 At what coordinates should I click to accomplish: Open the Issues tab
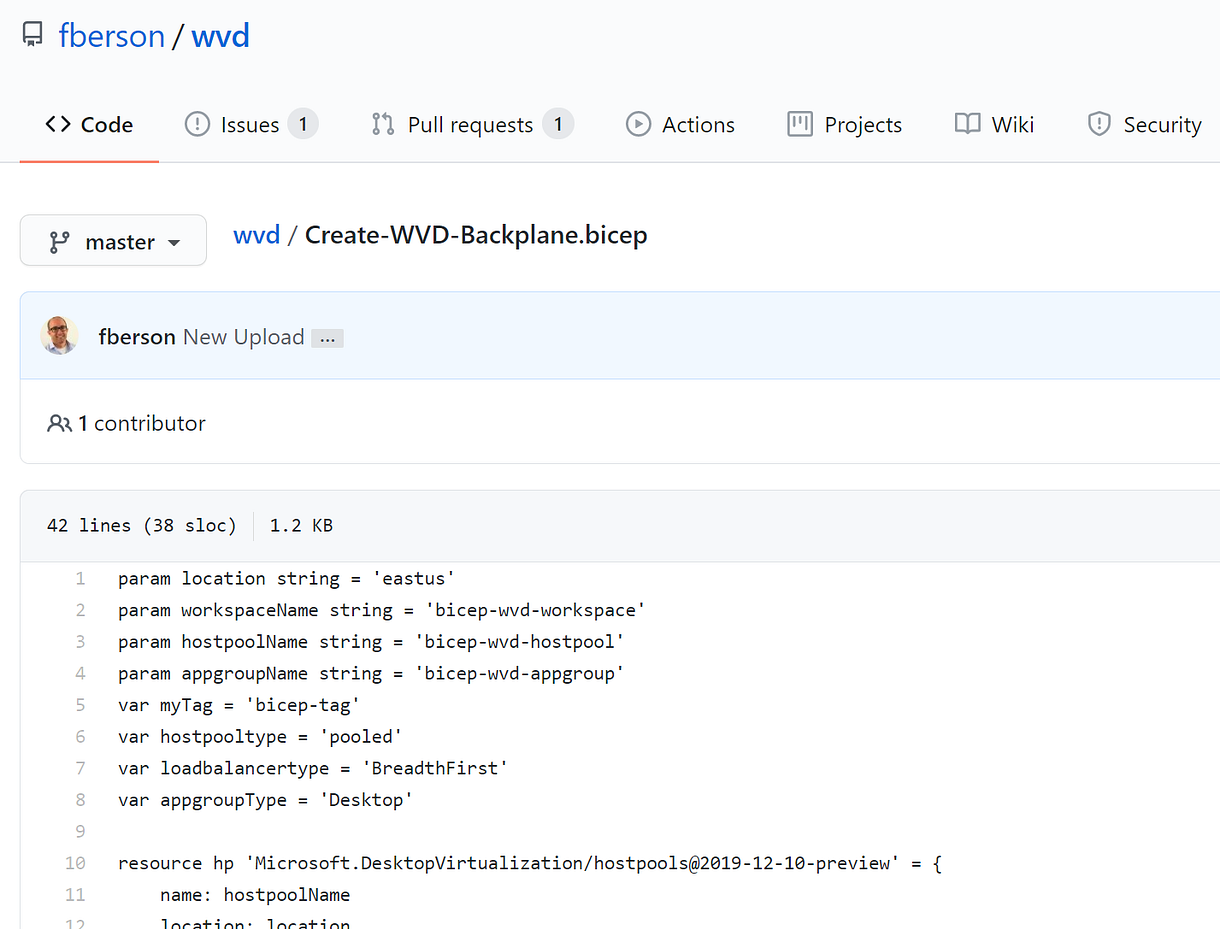tap(251, 125)
